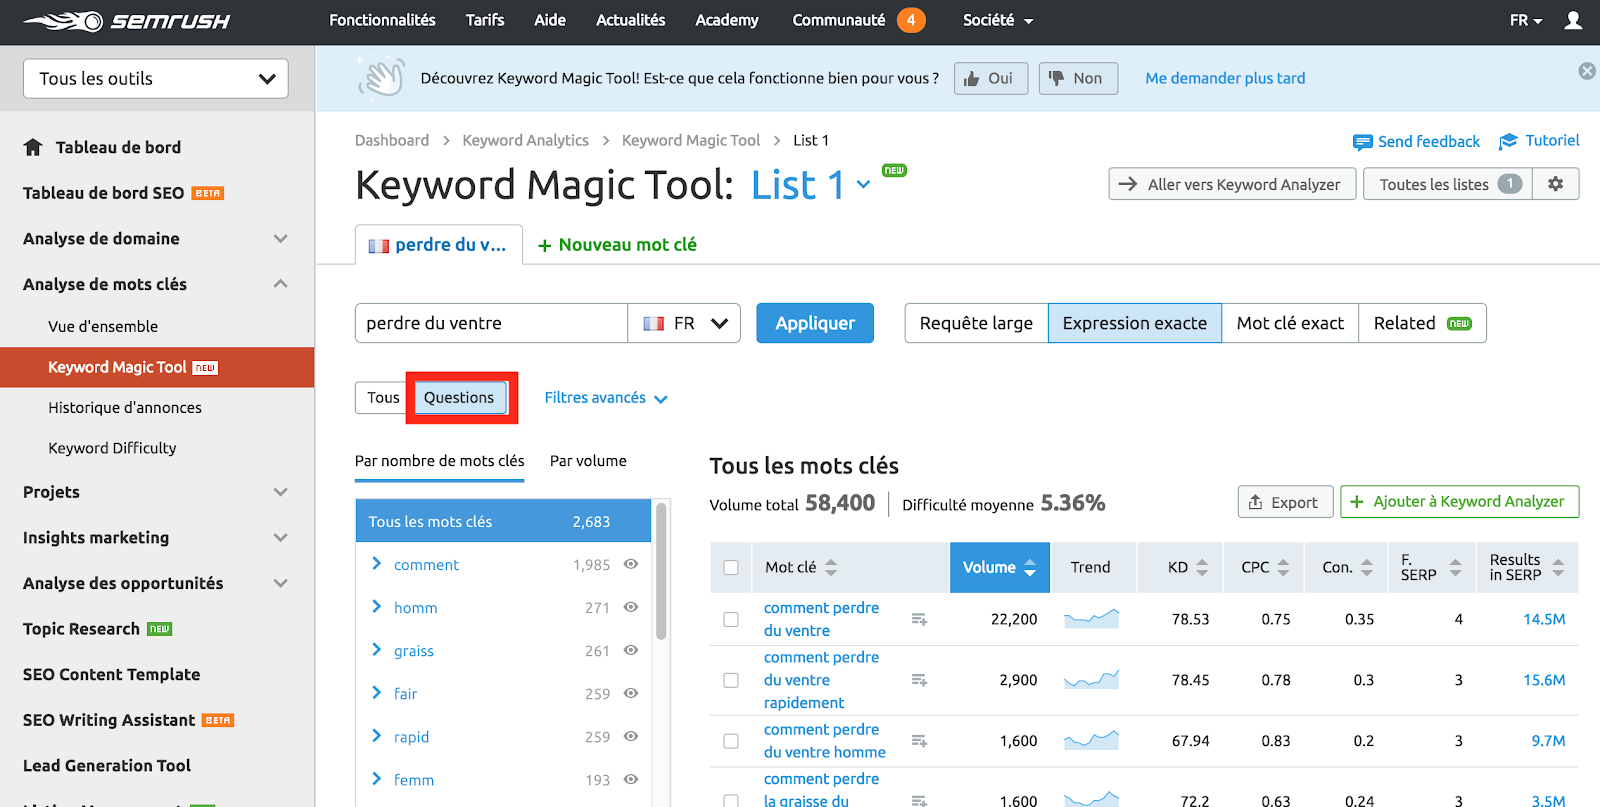
Task: Sort by Results in SERP column arrows
Action: coord(1558,567)
